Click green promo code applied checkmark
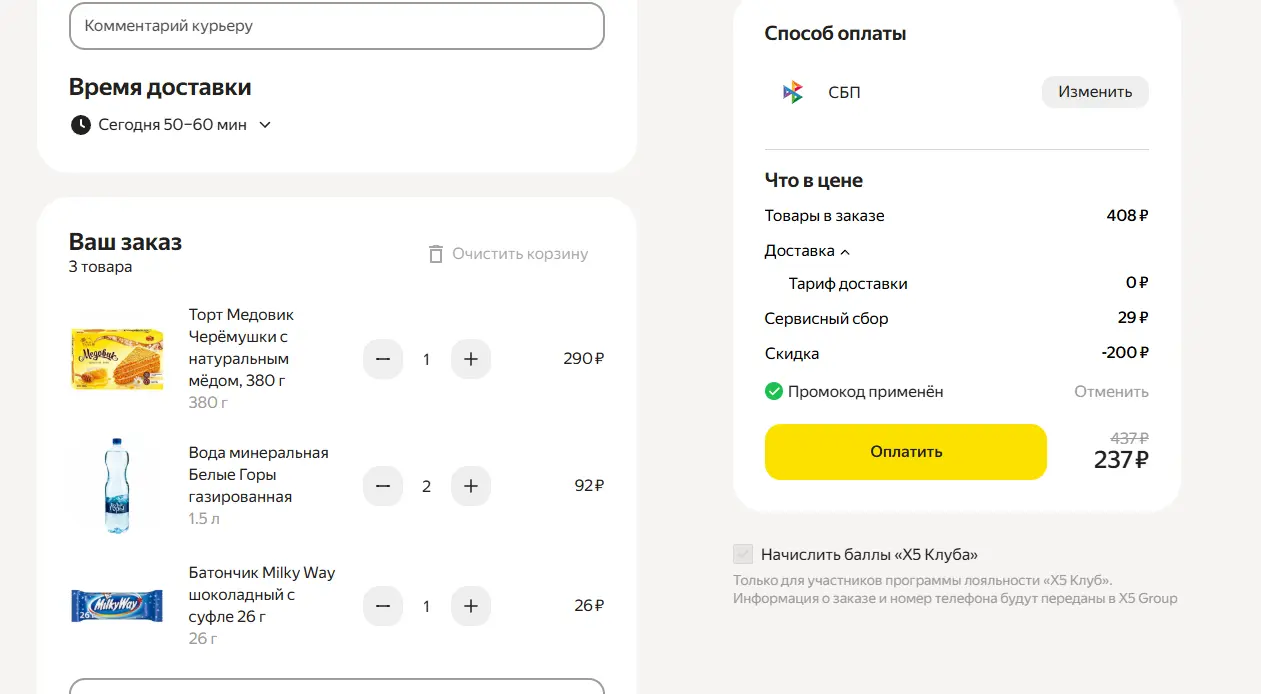Viewport: 1261px width, 694px height. [x=774, y=391]
